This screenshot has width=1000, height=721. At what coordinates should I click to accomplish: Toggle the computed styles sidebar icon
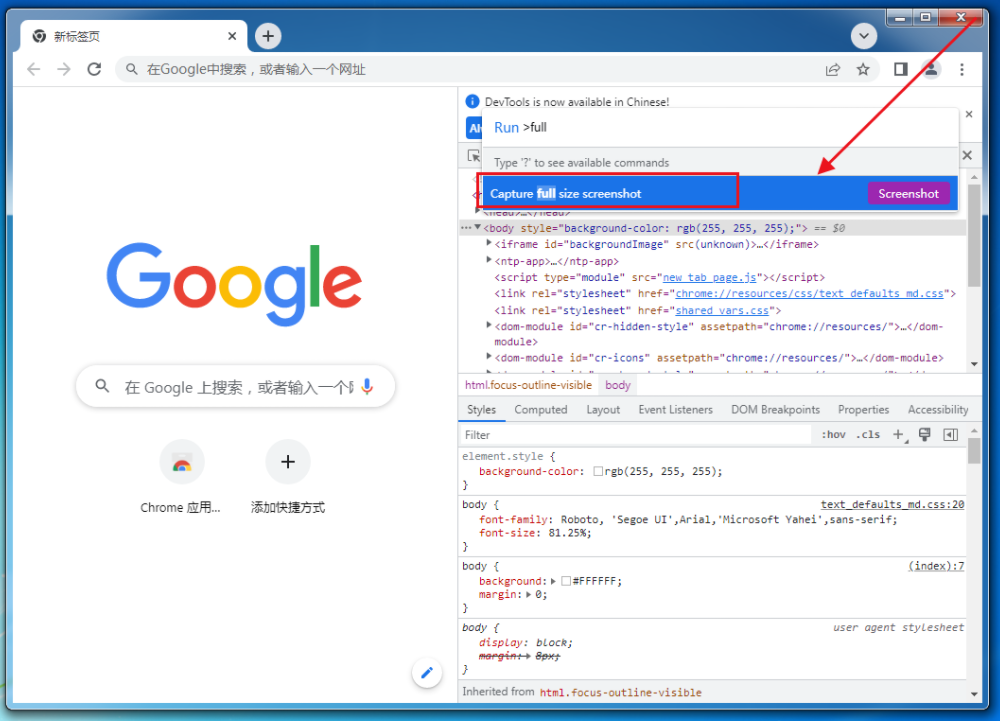coord(950,435)
